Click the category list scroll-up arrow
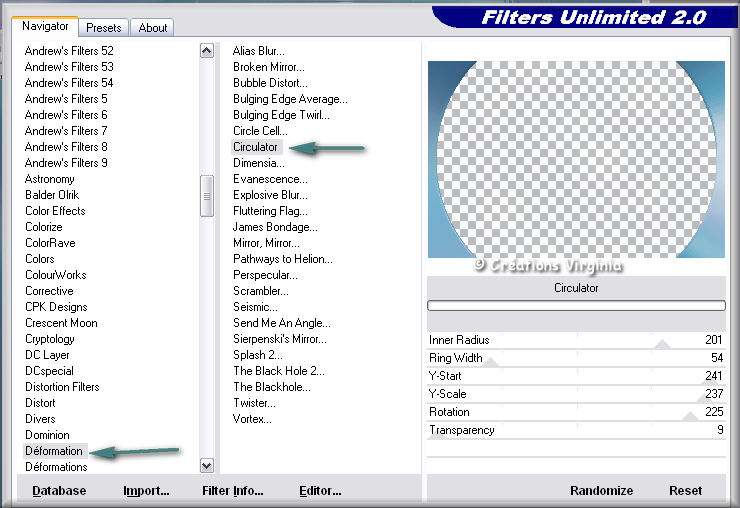 pyautogui.click(x=207, y=51)
